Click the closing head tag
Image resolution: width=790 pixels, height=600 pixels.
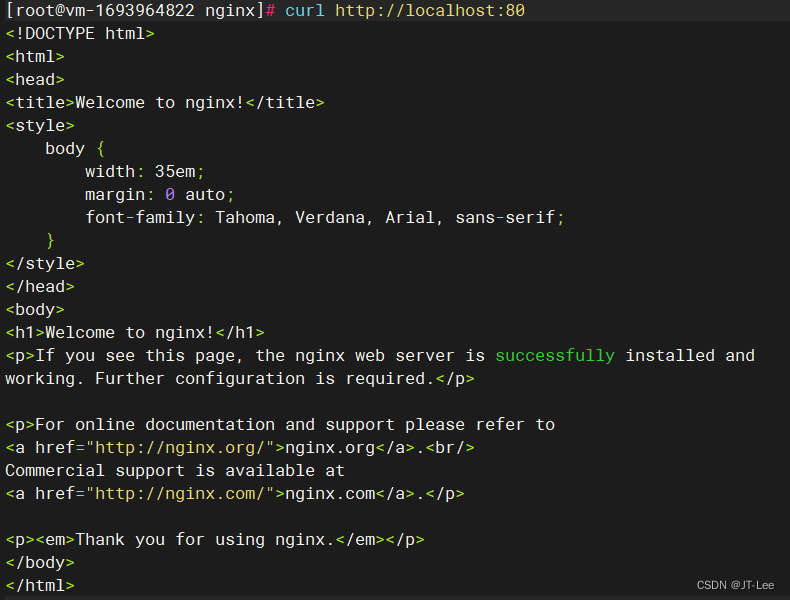point(40,287)
